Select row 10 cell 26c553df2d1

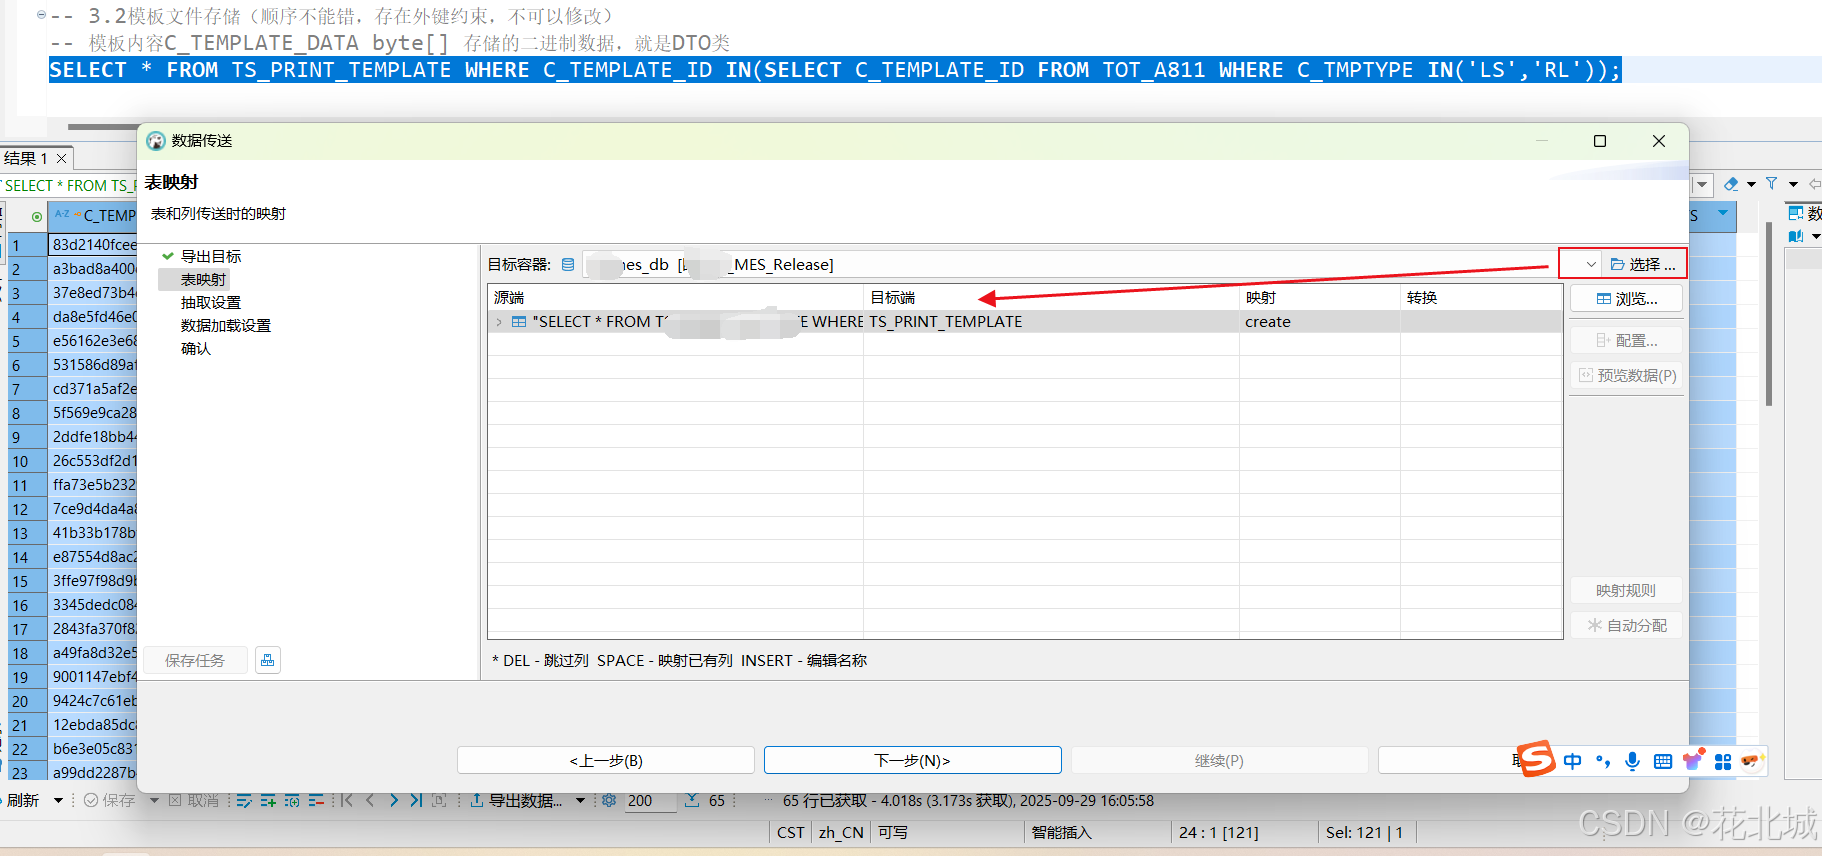point(94,460)
